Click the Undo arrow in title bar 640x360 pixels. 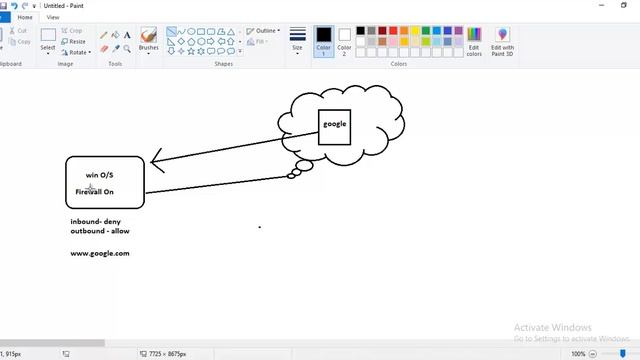tap(15, 6)
